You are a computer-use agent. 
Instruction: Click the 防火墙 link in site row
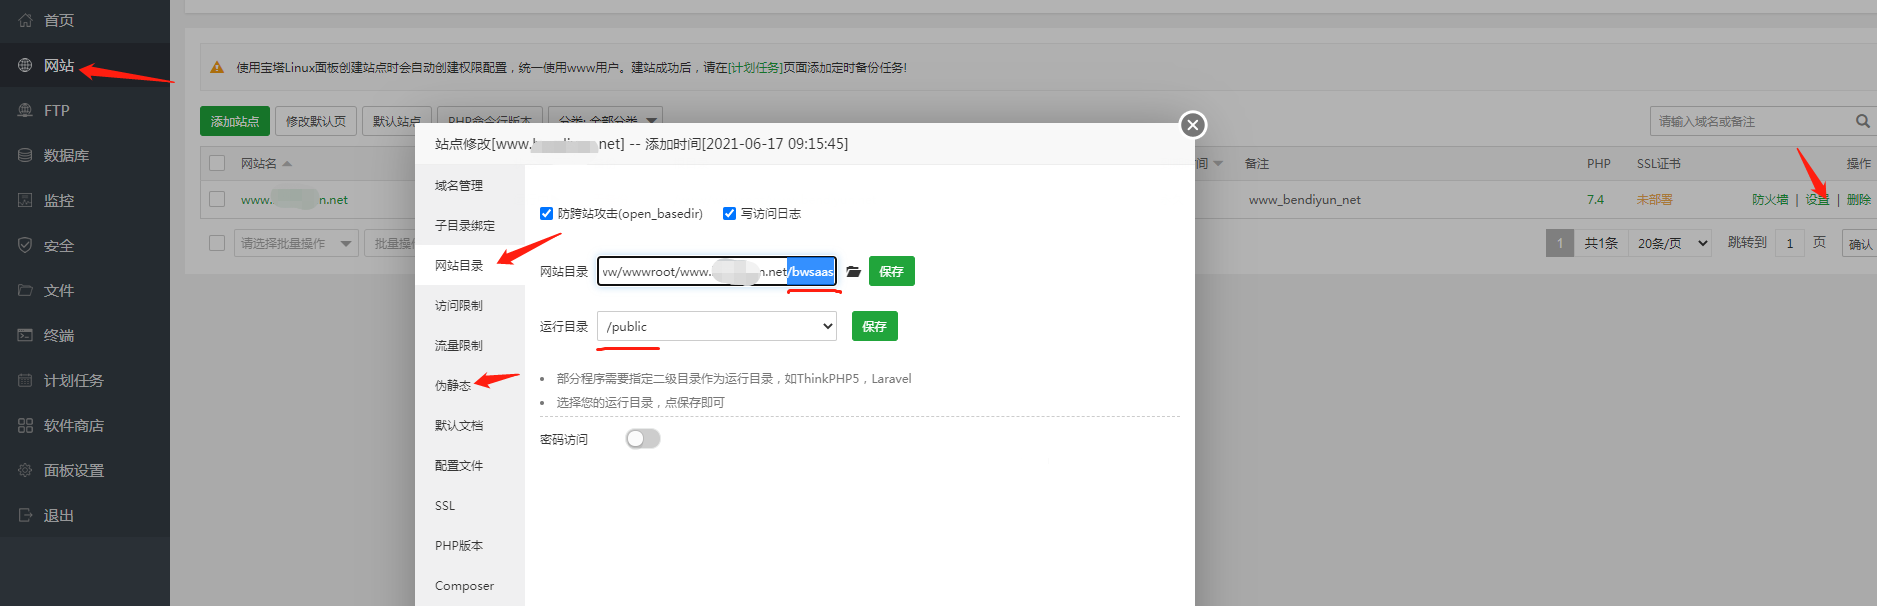point(1770,199)
